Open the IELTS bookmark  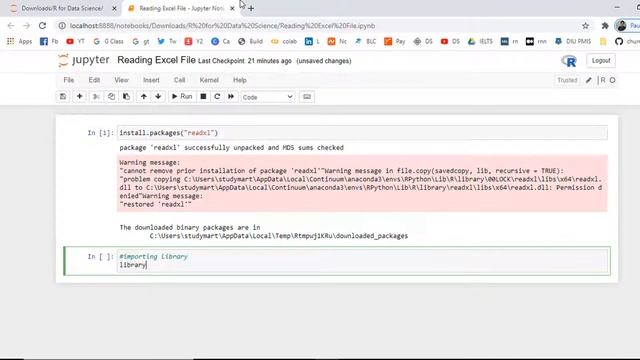pos(480,41)
